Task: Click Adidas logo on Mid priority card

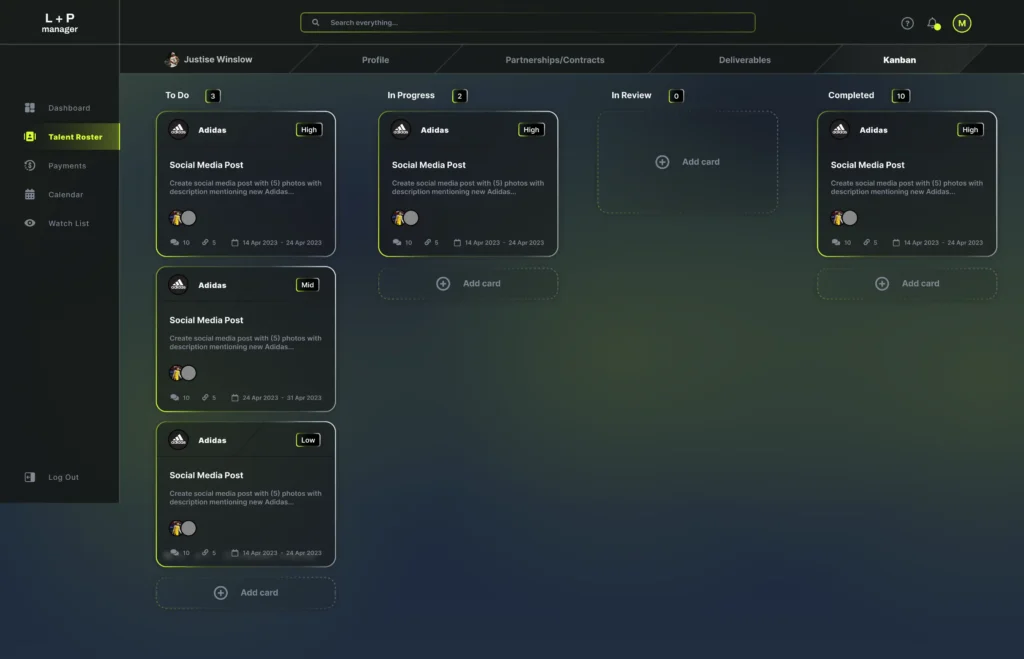Action: tap(178, 285)
